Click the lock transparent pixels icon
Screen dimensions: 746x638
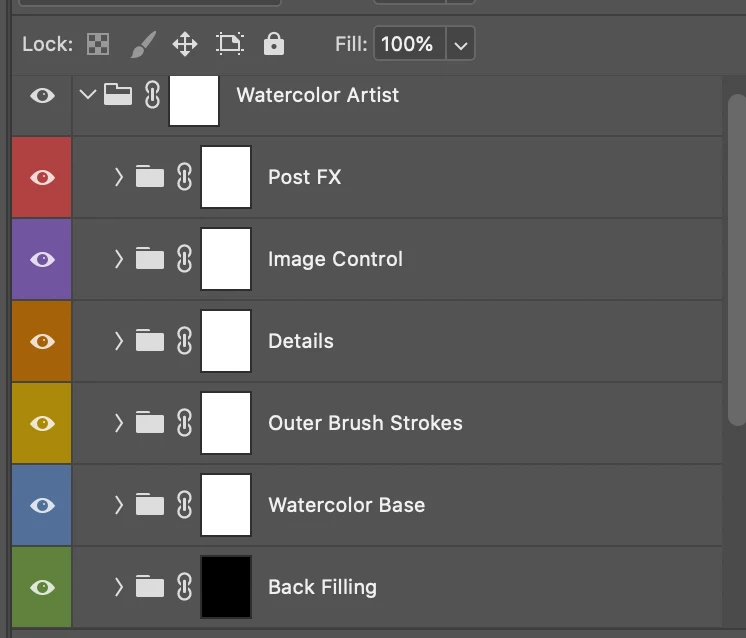tap(98, 44)
